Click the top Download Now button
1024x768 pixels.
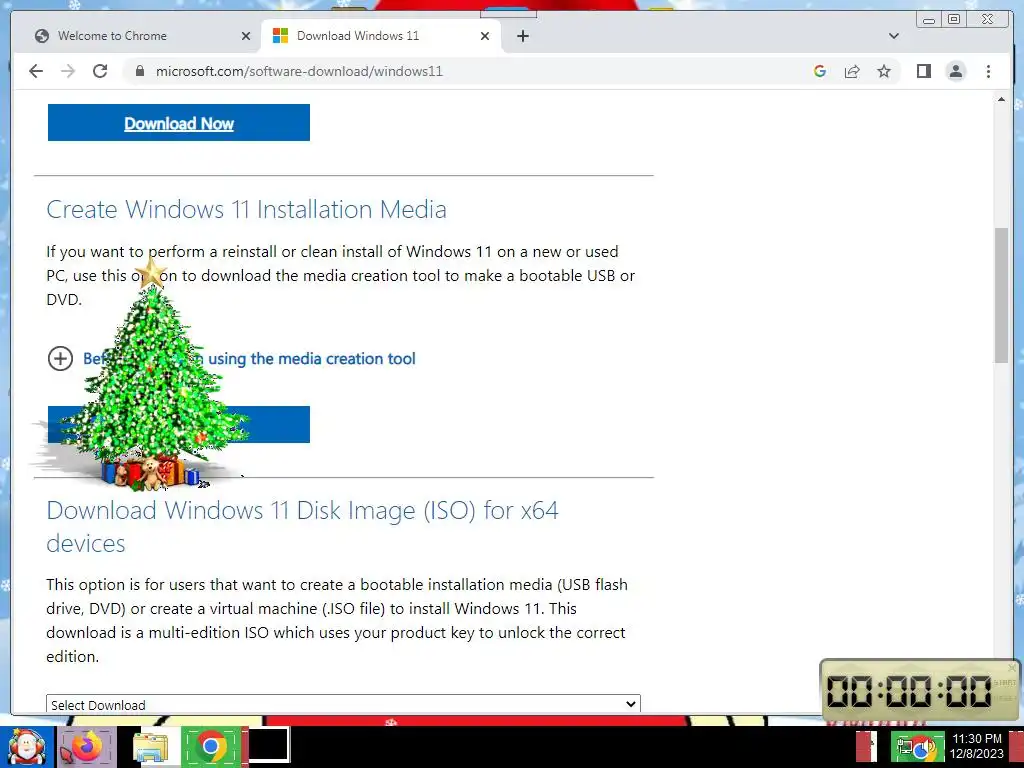[x=178, y=123]
